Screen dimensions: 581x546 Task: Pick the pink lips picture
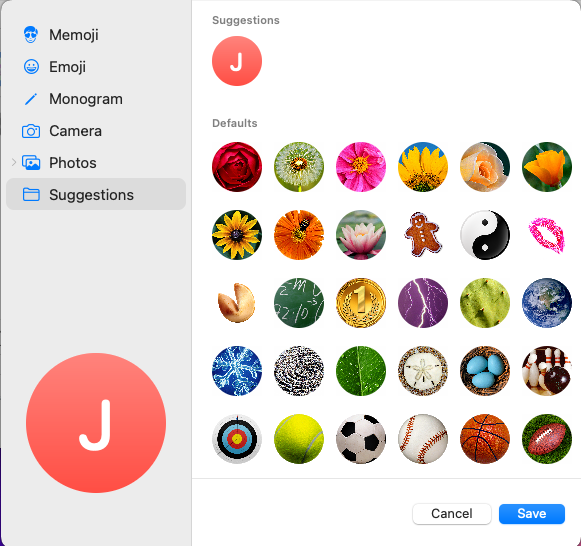click(547, 235)
